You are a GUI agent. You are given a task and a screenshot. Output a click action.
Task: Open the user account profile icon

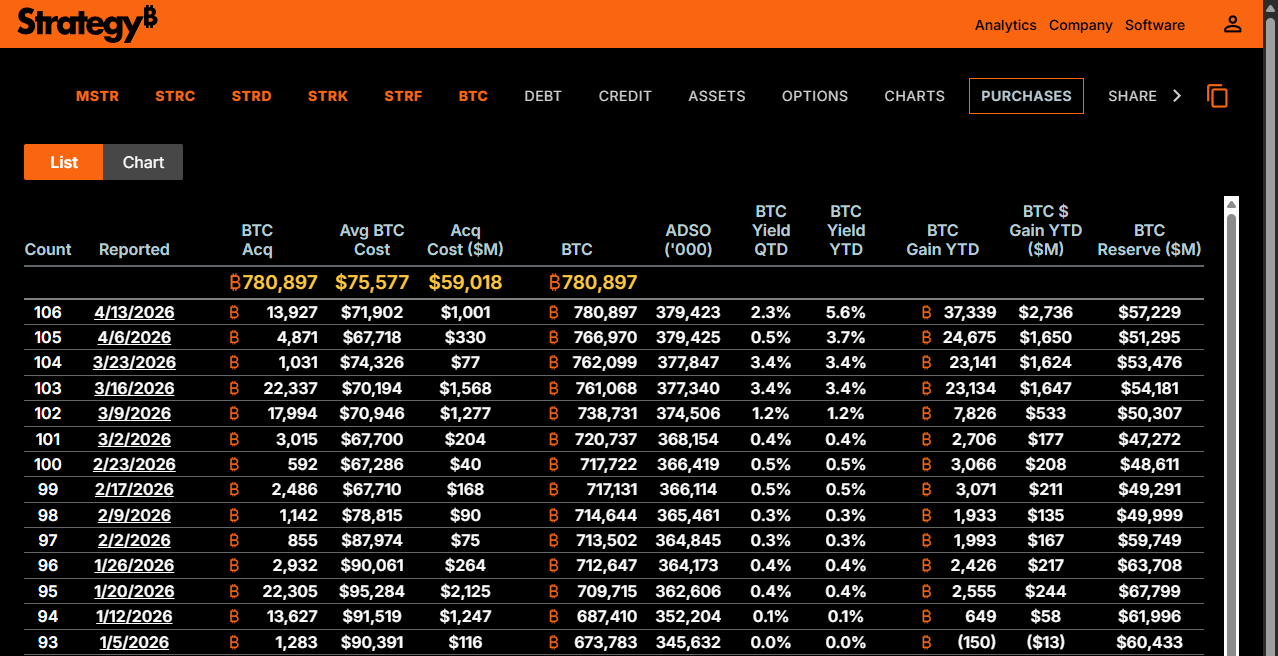click(x=1232, y=25)
